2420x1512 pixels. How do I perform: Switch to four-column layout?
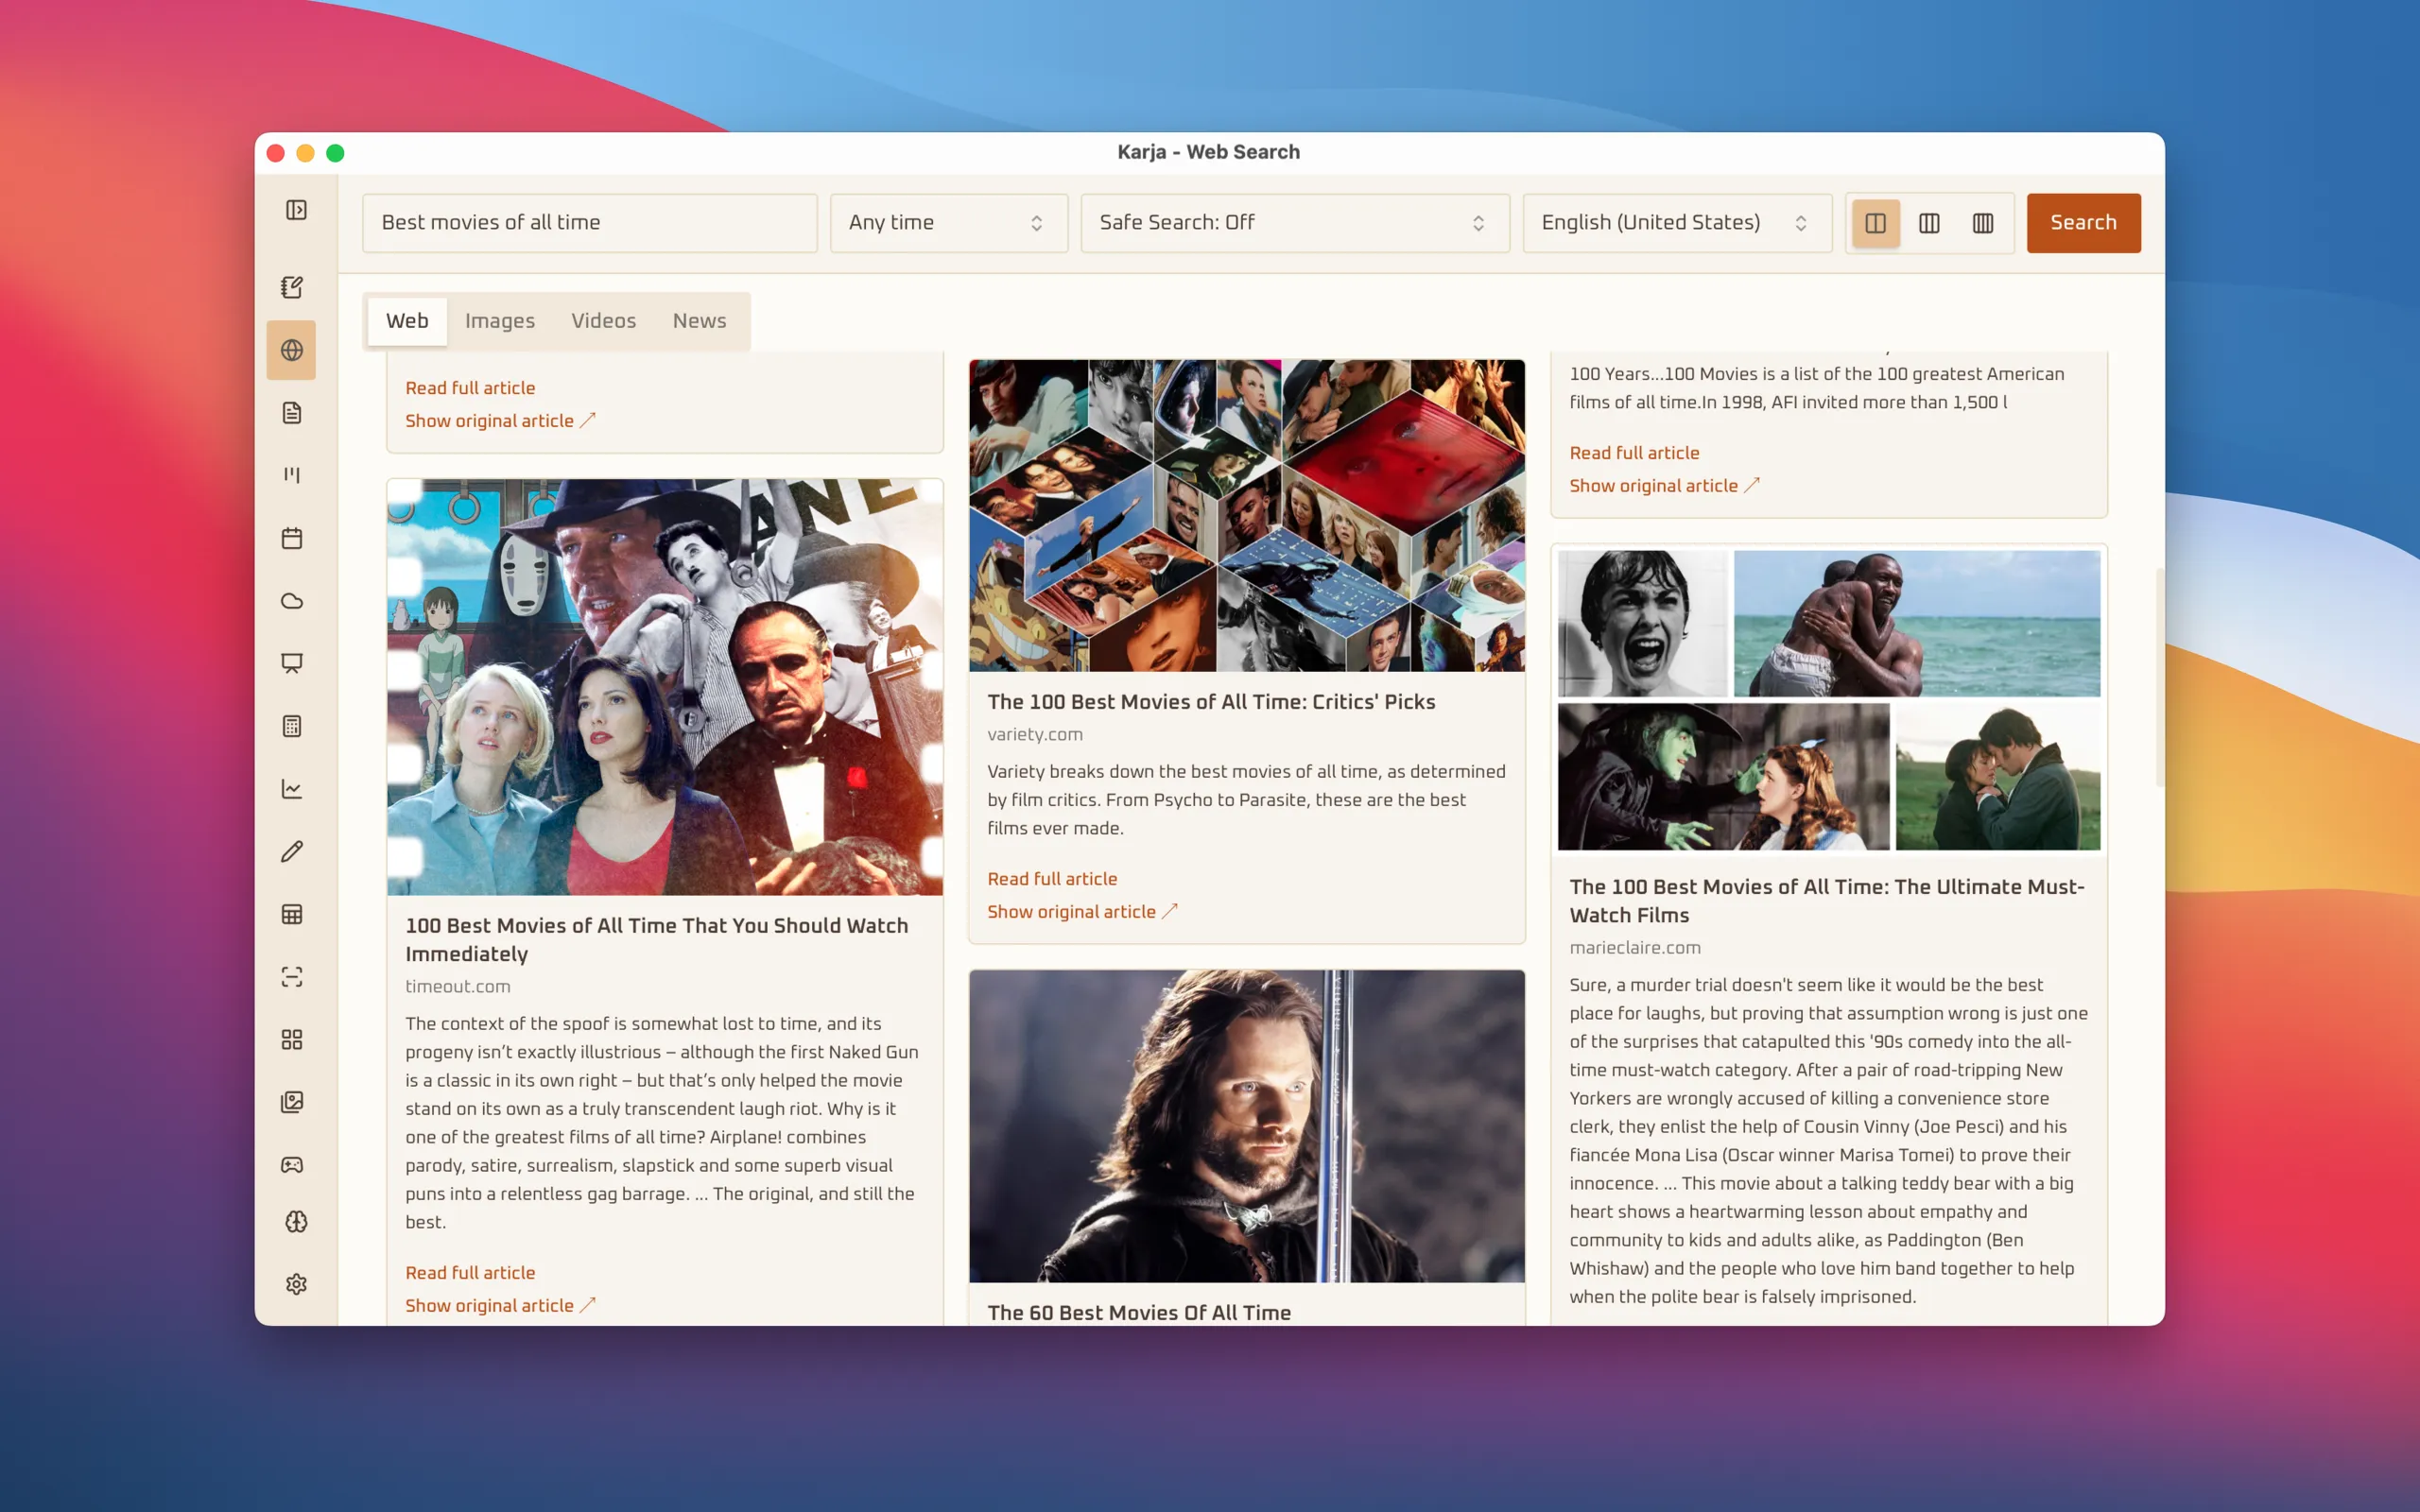click(x=1983, y=223)
